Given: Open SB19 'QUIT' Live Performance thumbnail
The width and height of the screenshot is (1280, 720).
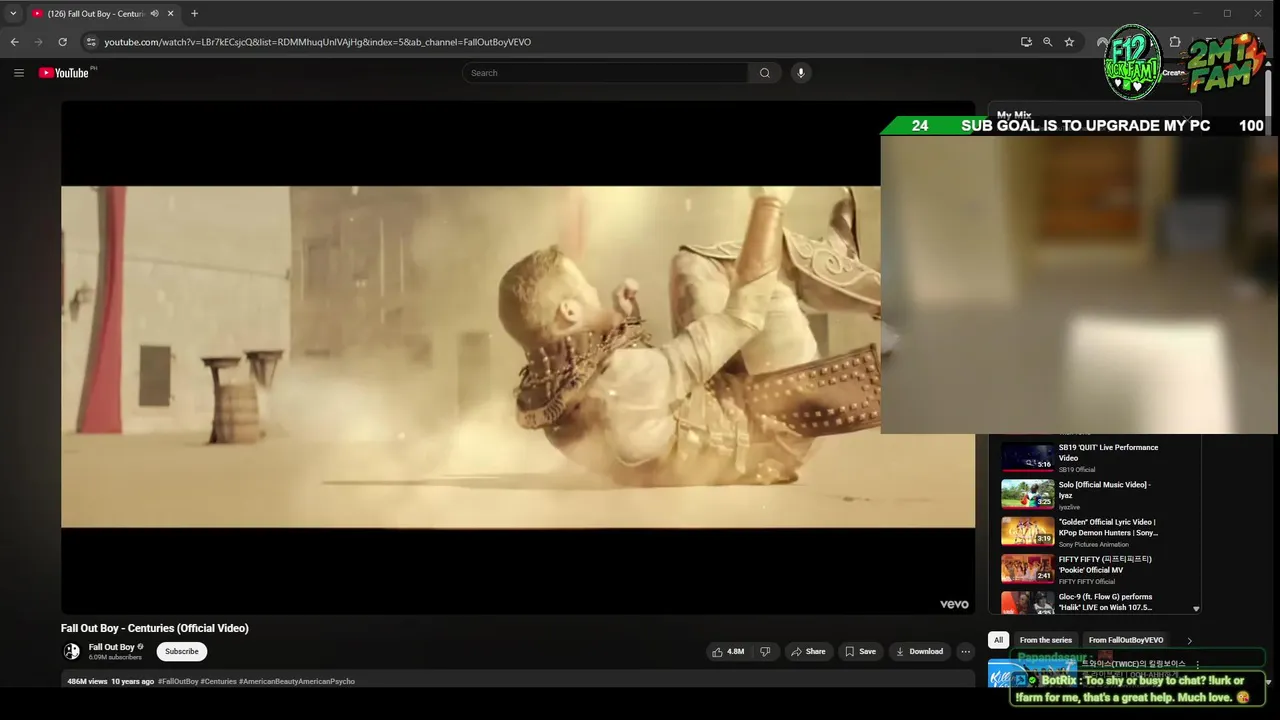Looking at the screenshot, I should [1027, 457].
